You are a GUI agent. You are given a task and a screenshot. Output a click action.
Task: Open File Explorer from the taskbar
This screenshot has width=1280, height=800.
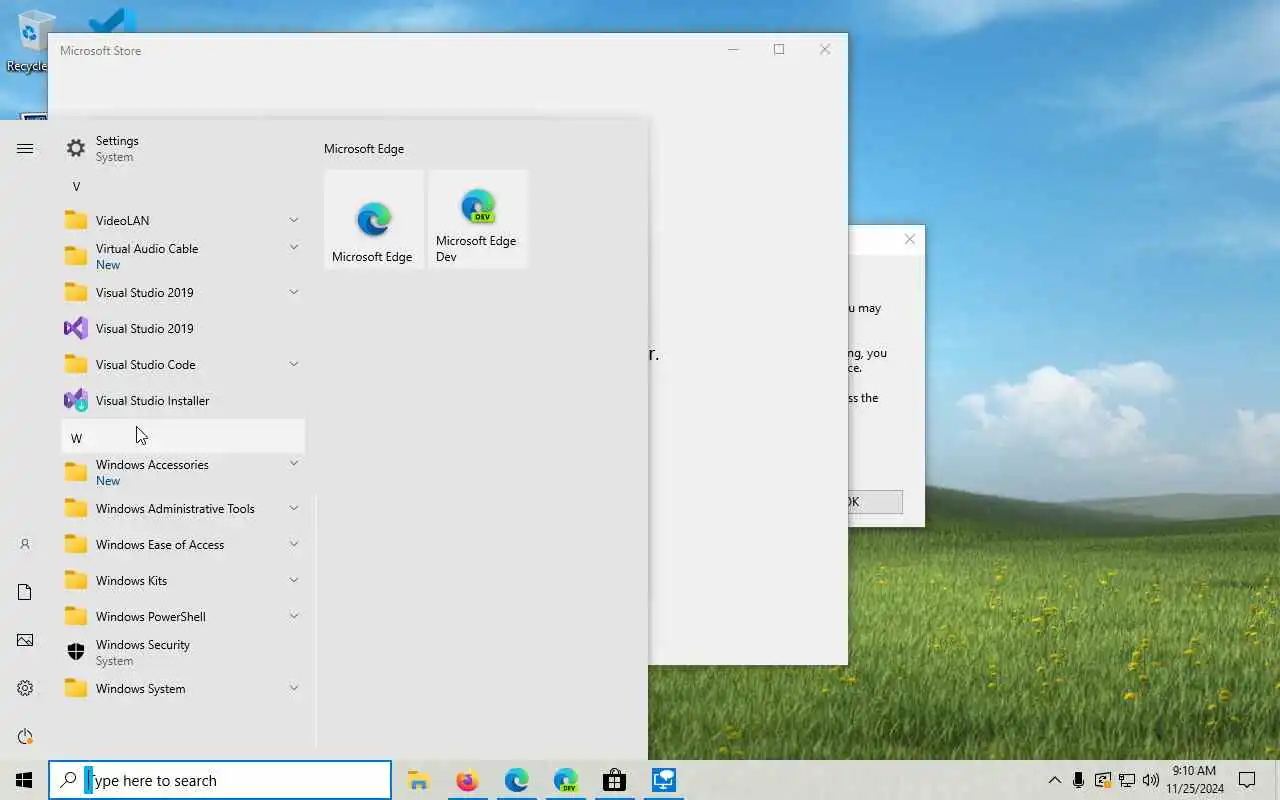coord(418,780)
